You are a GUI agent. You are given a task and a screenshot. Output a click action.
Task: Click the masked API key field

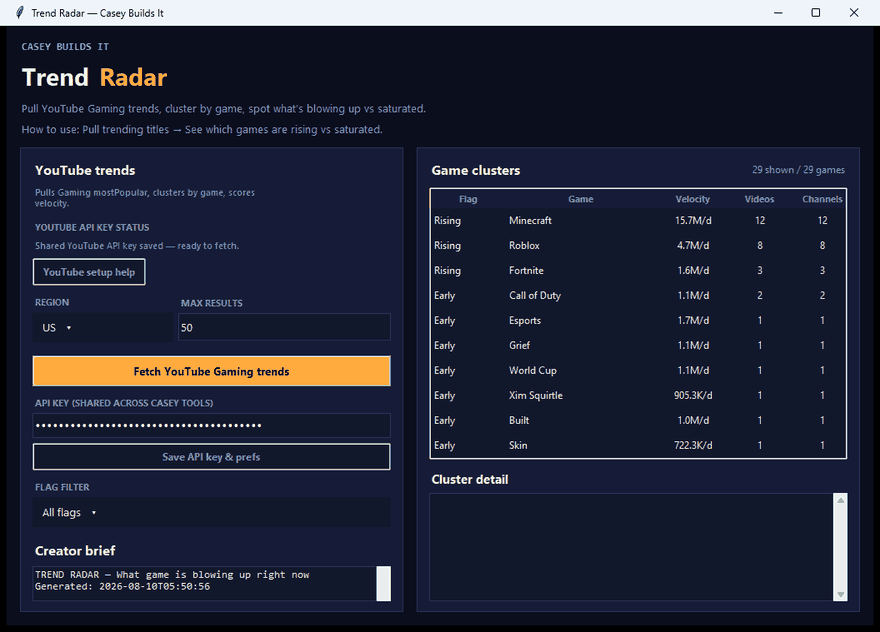pyautogui.click(x=212, y=425)
